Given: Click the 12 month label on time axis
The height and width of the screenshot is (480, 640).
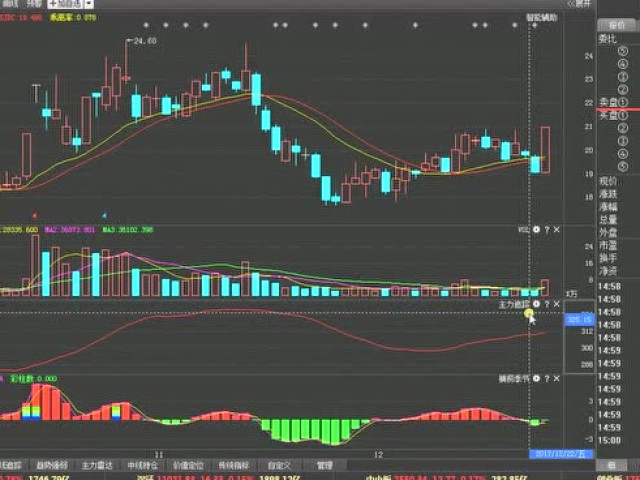Looking at the screenshot, I should point(379,454).
